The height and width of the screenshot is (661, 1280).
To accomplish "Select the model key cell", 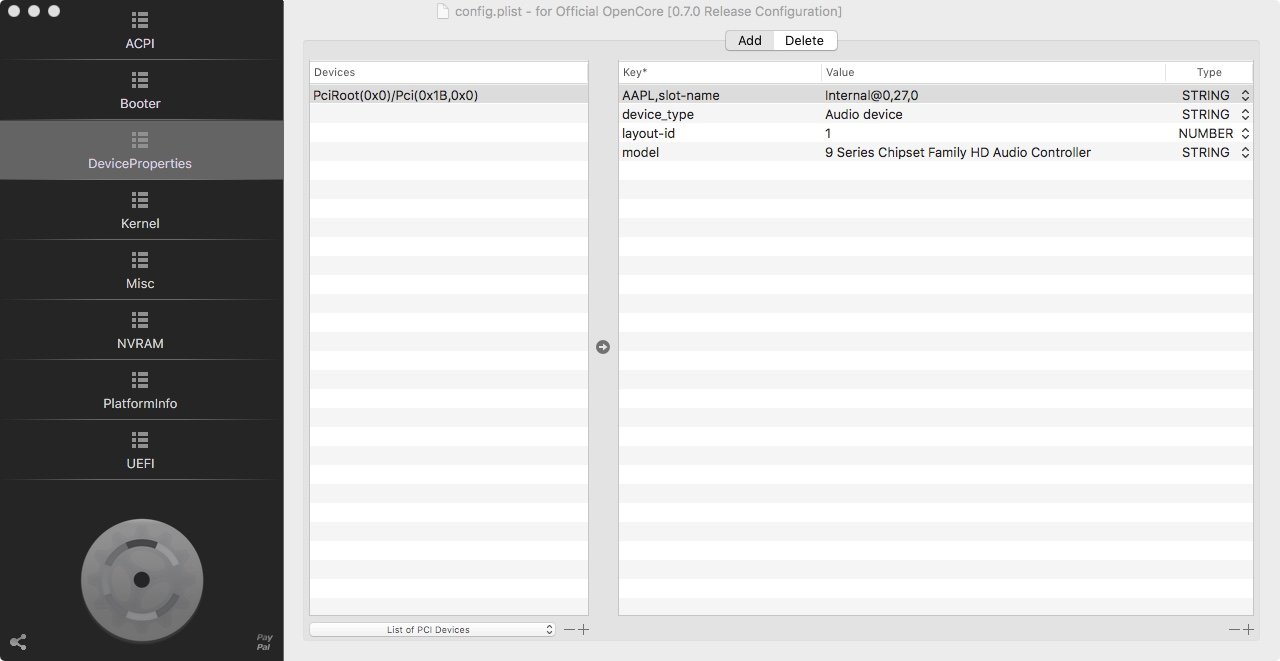I will coord(720,152).
